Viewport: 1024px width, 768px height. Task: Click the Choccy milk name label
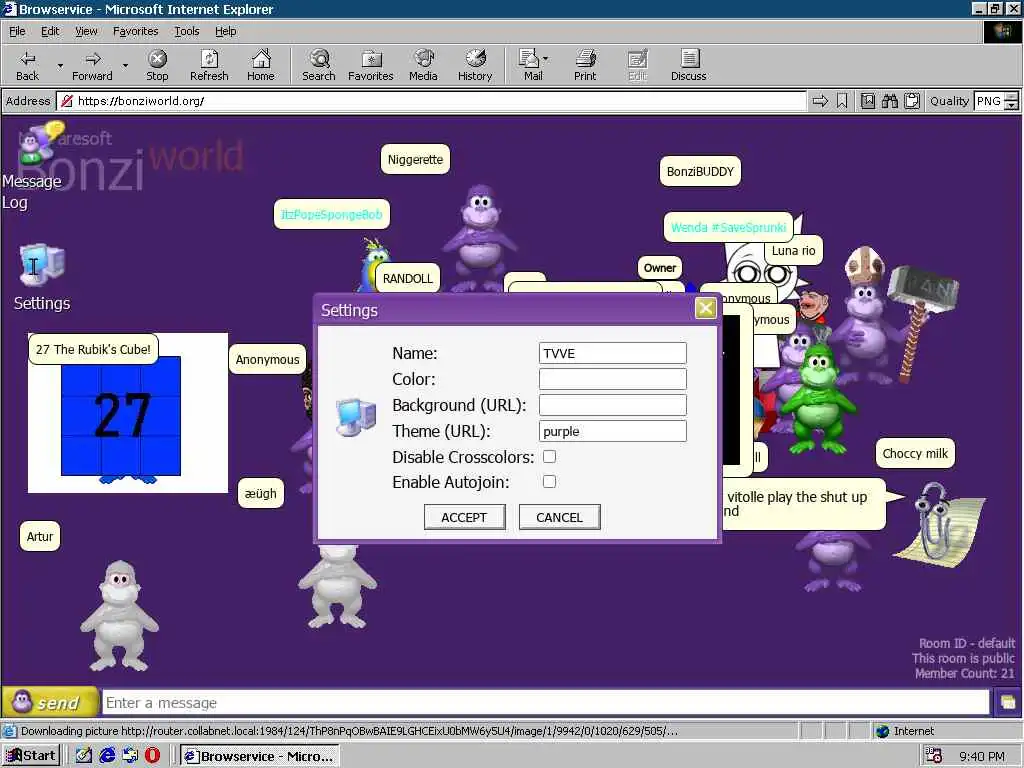pyautogui.click(x=915, y=453)
